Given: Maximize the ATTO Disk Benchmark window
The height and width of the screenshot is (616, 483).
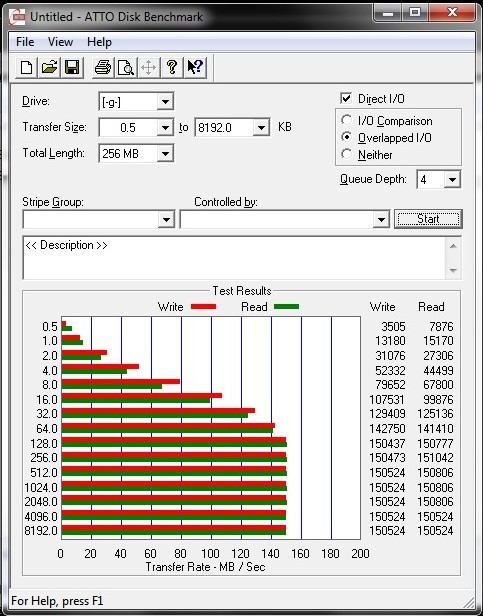Looking at the screenshot, I should [x=415, y=13].
